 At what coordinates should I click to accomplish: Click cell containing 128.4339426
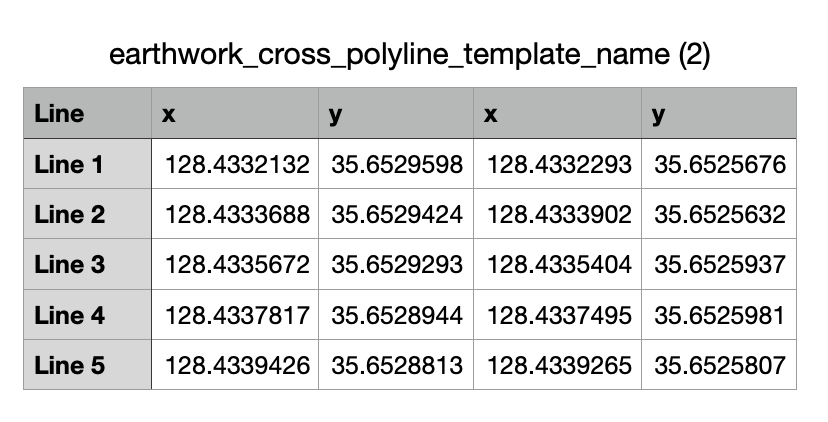point(237,365)
